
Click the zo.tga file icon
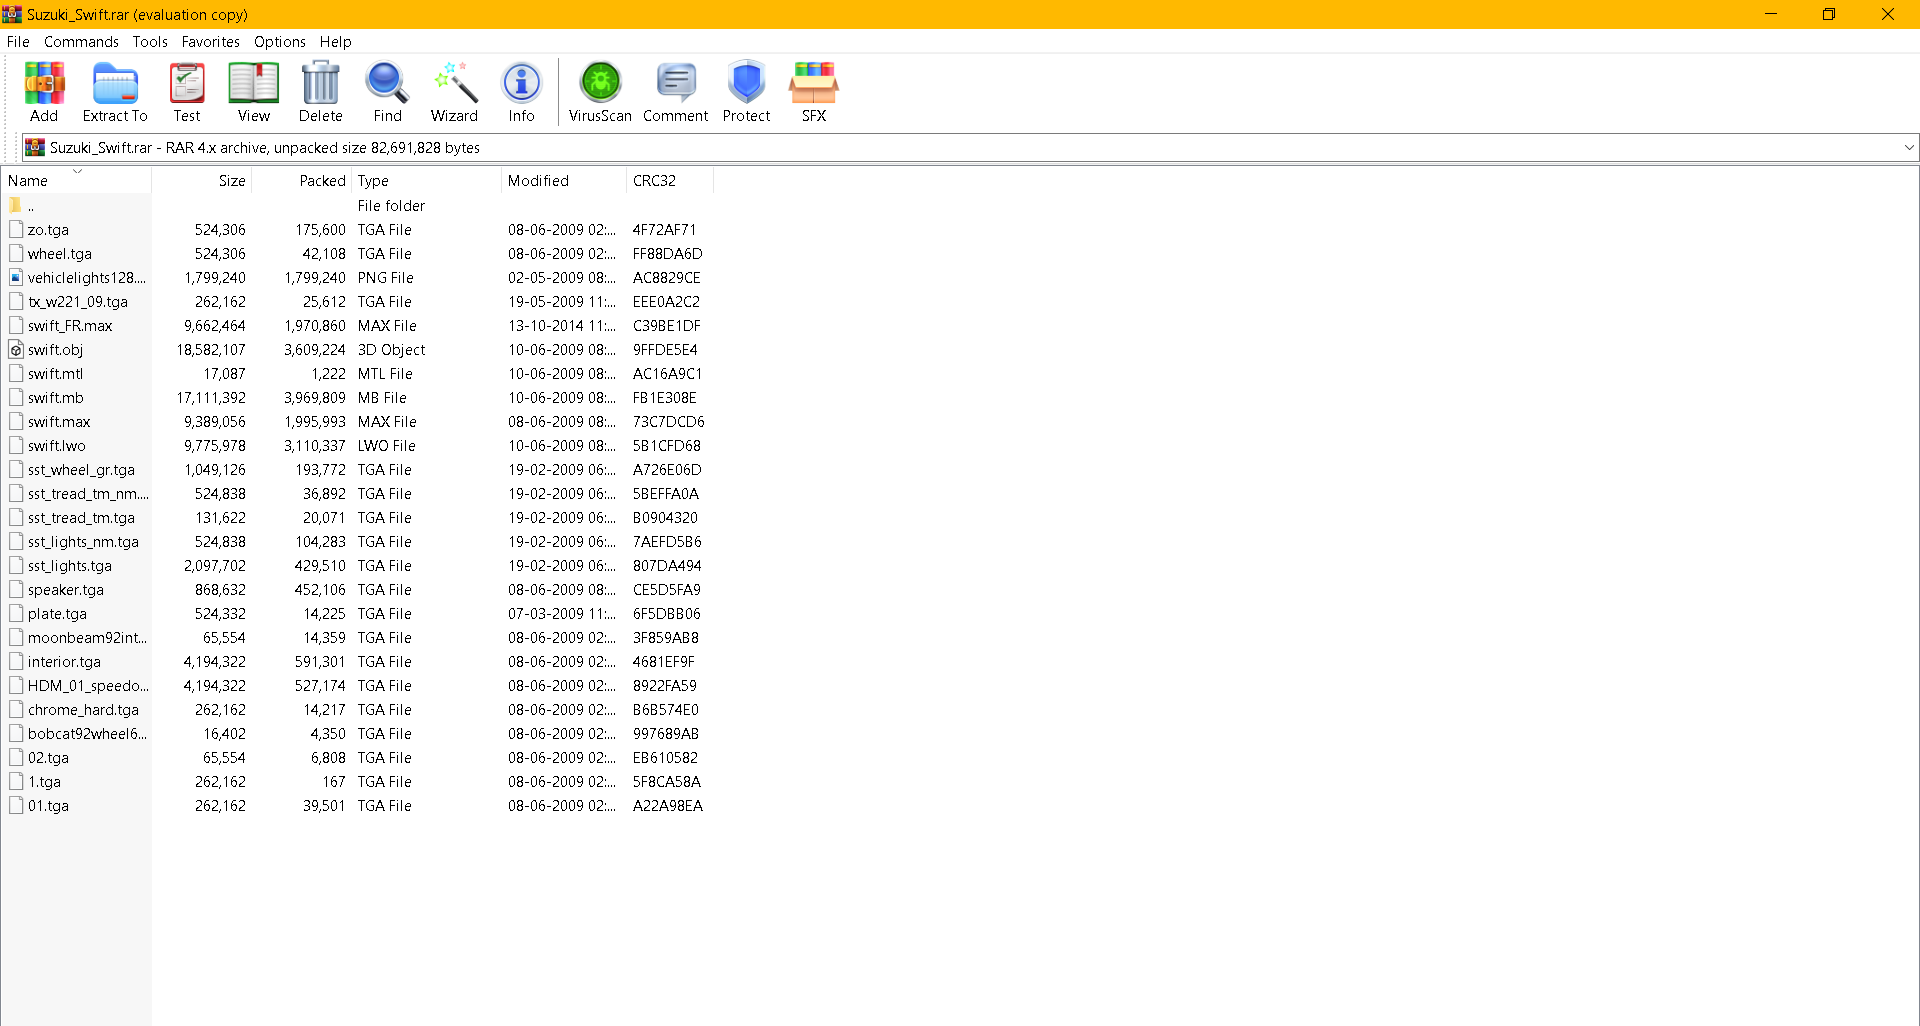click(16, 229)
